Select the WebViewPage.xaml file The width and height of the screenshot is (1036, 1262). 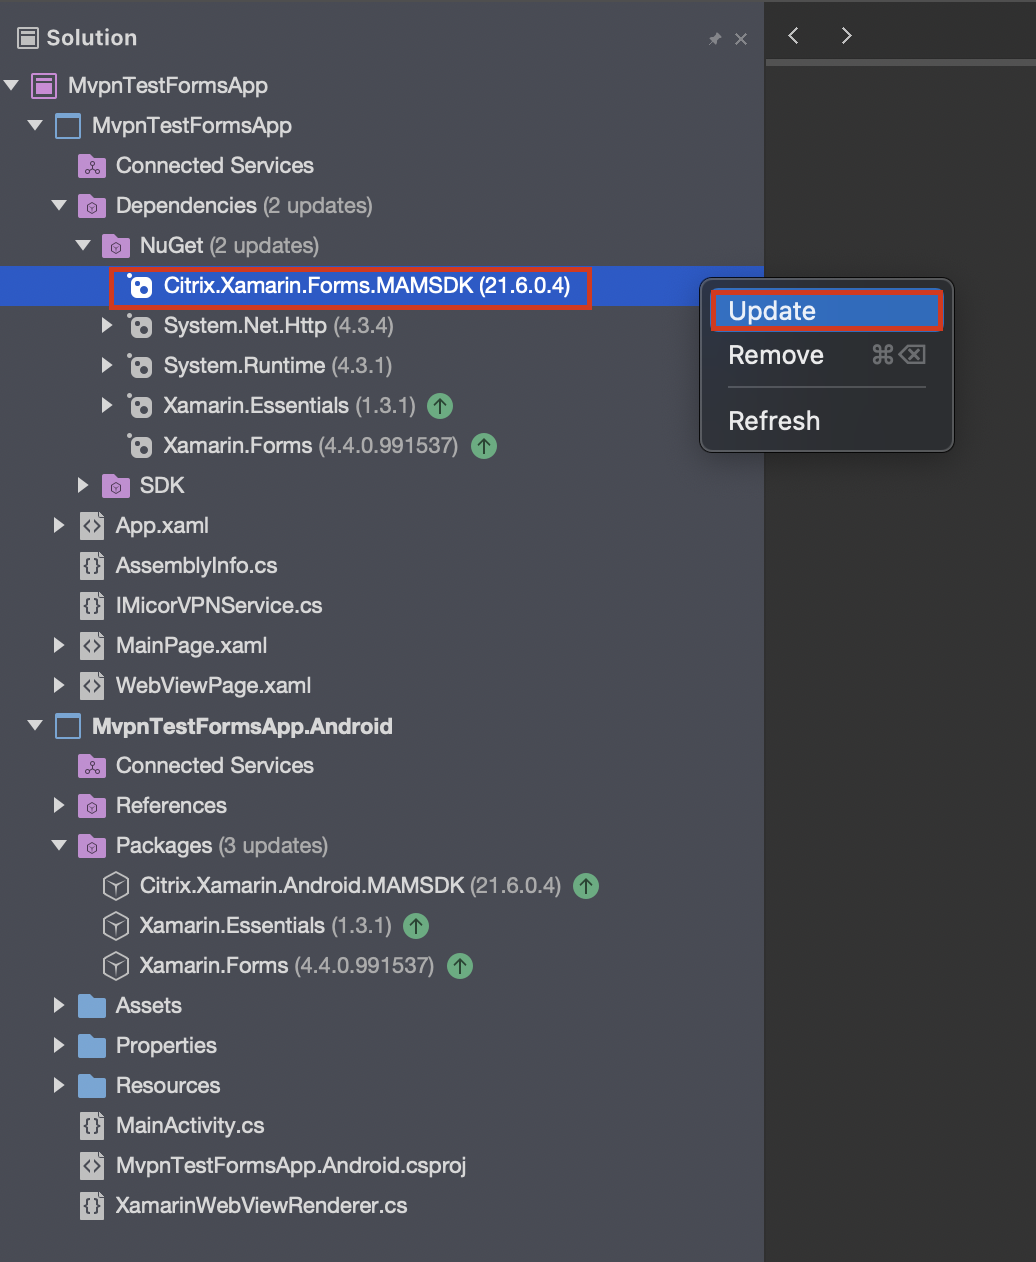pyautogui.click(x=213, y=686)
